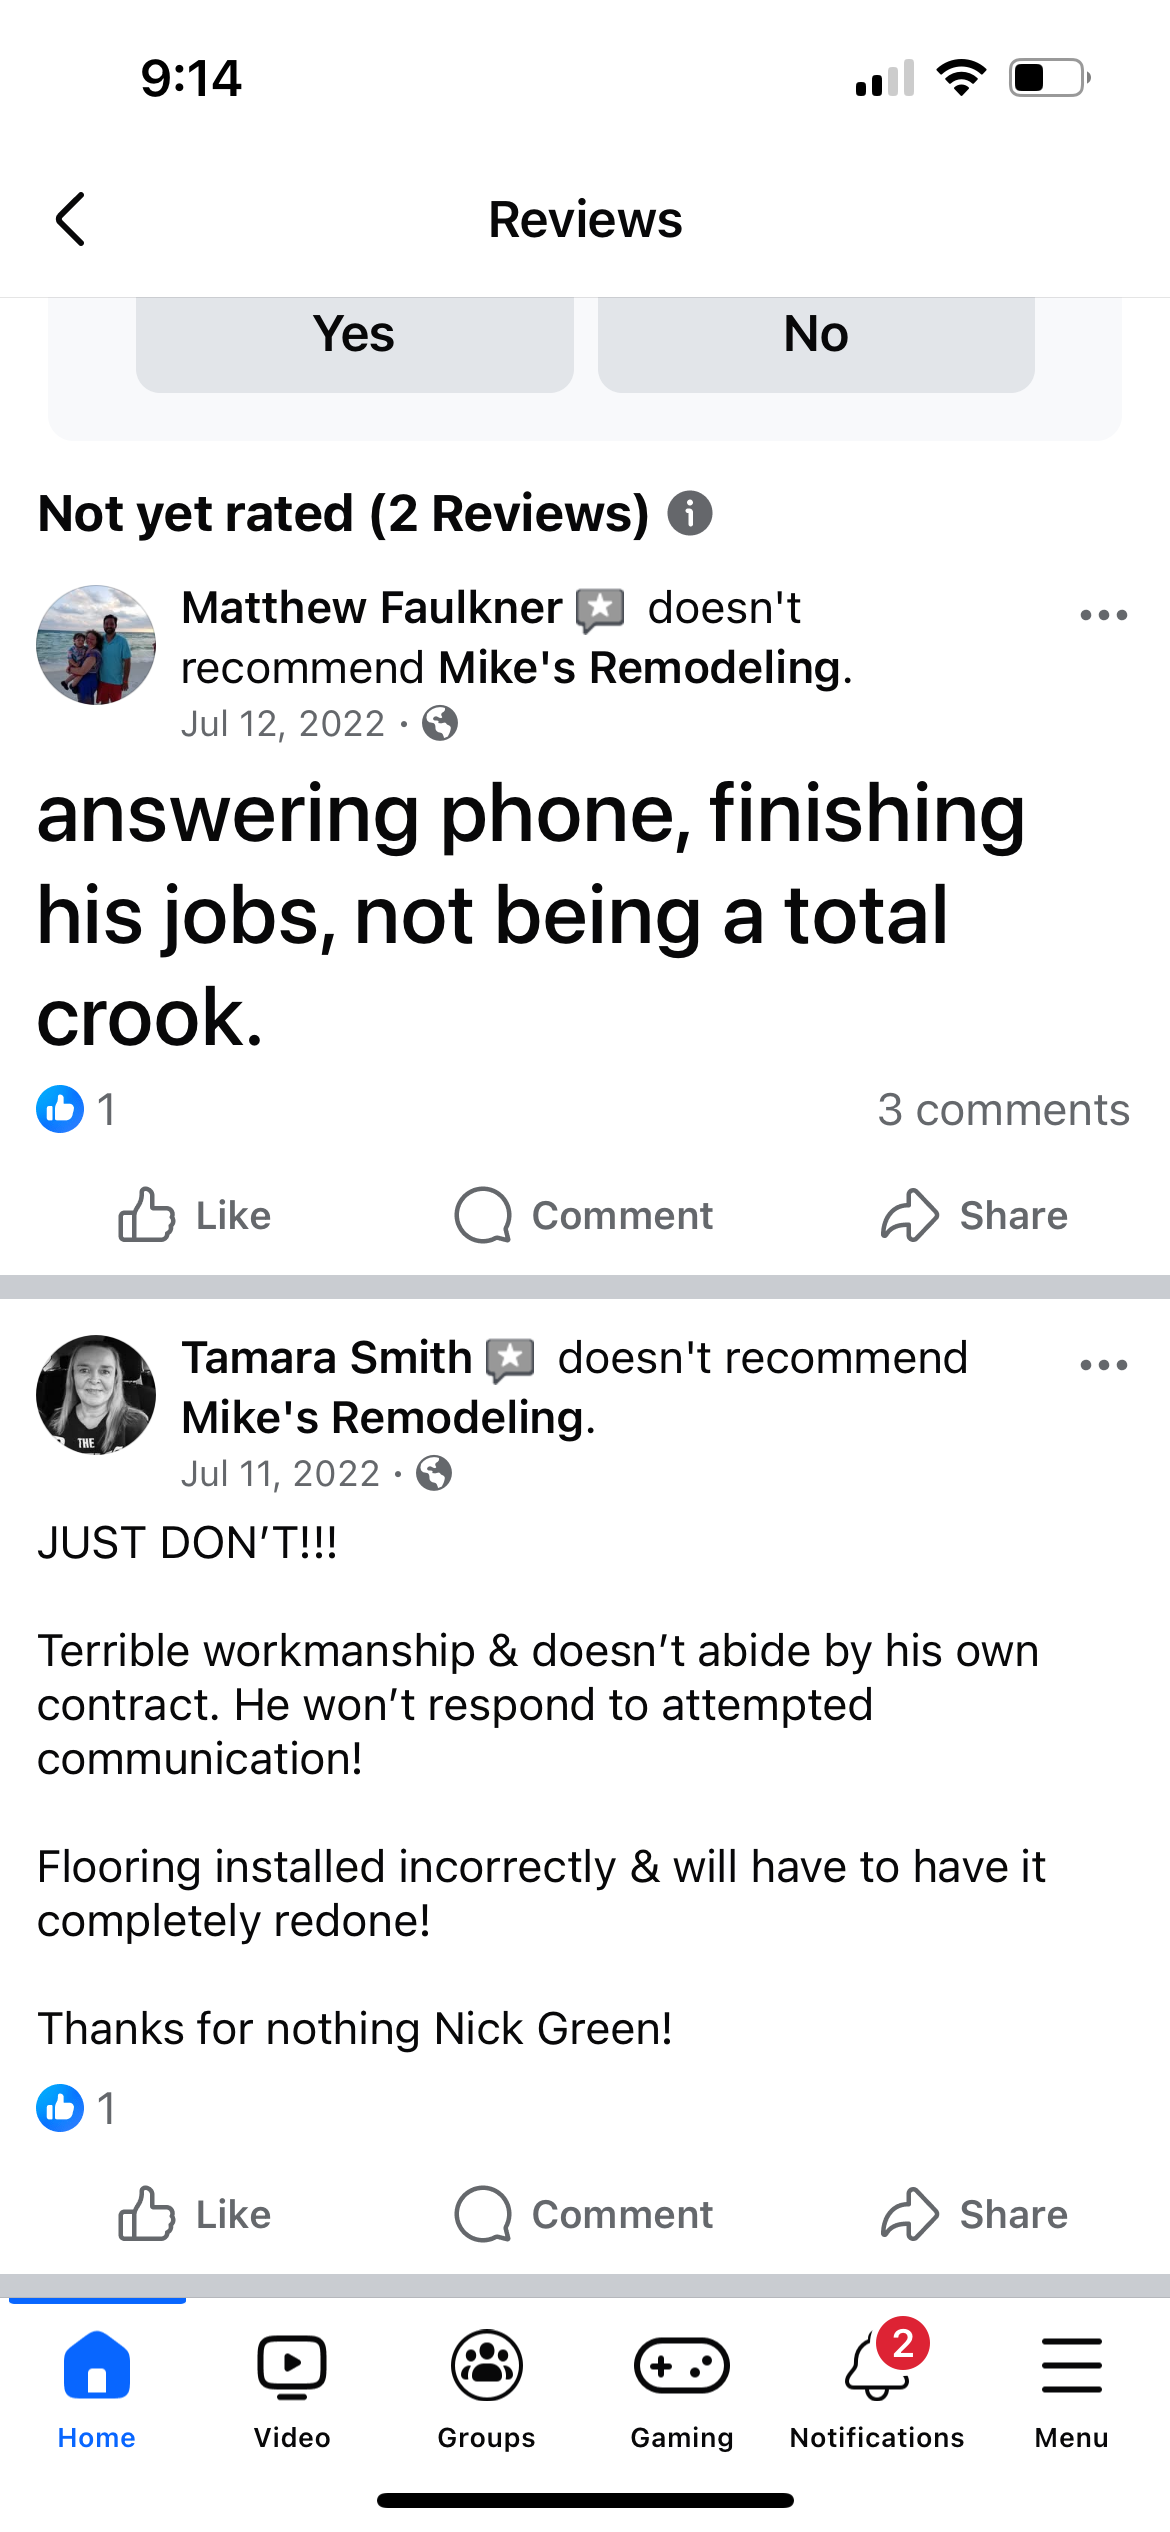Viewport: 1170px width, 2532px height.
Task: Switch to the Groups tab
Action: click(x=487, y=2390)
